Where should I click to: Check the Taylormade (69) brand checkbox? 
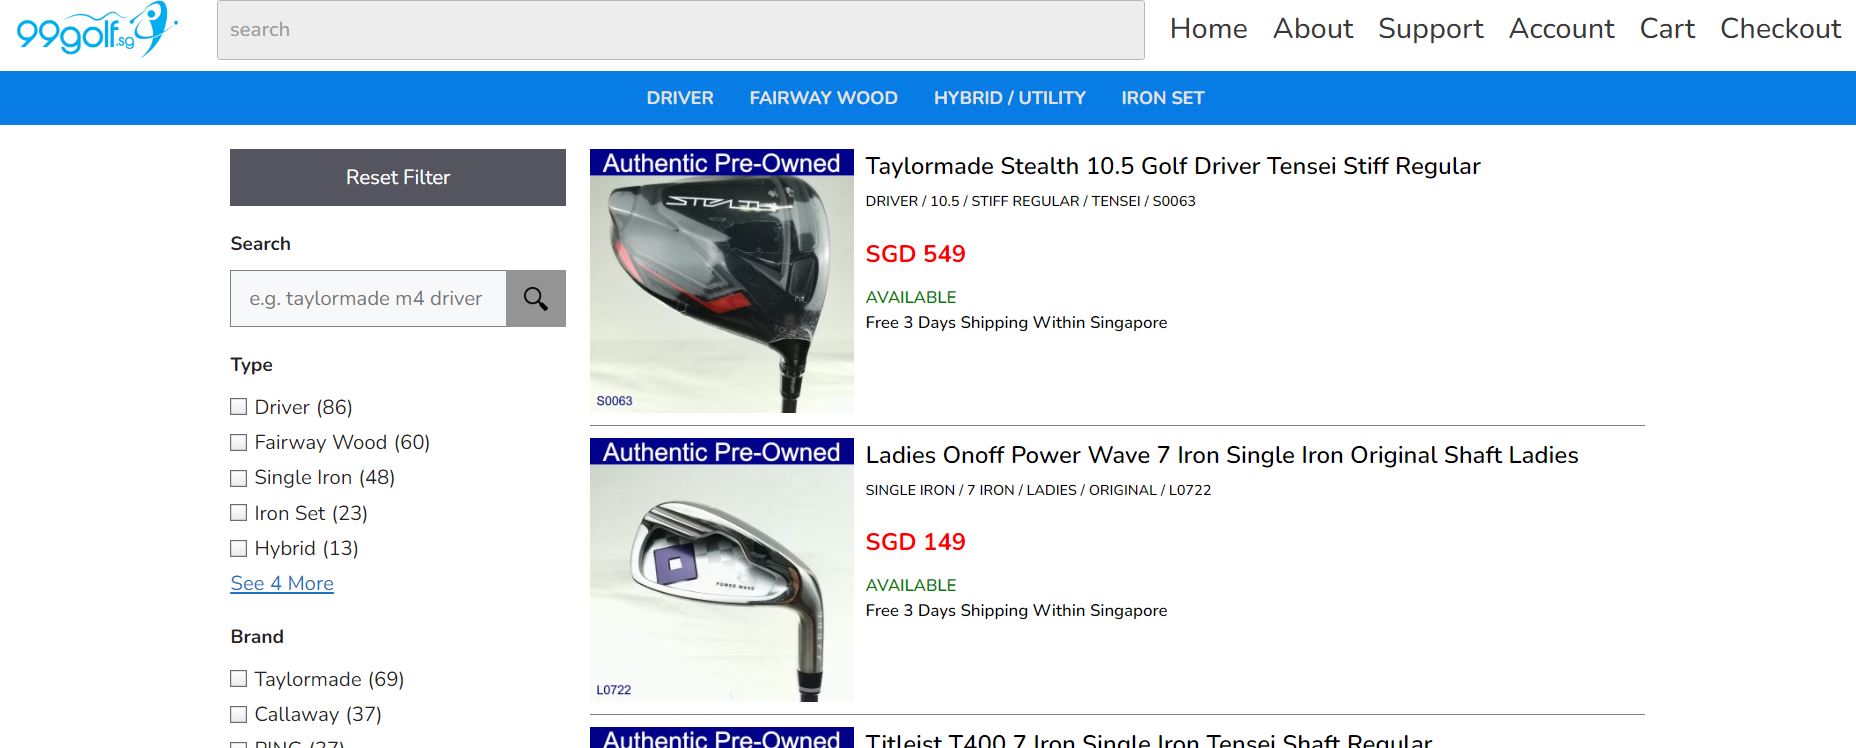(238, 679)
